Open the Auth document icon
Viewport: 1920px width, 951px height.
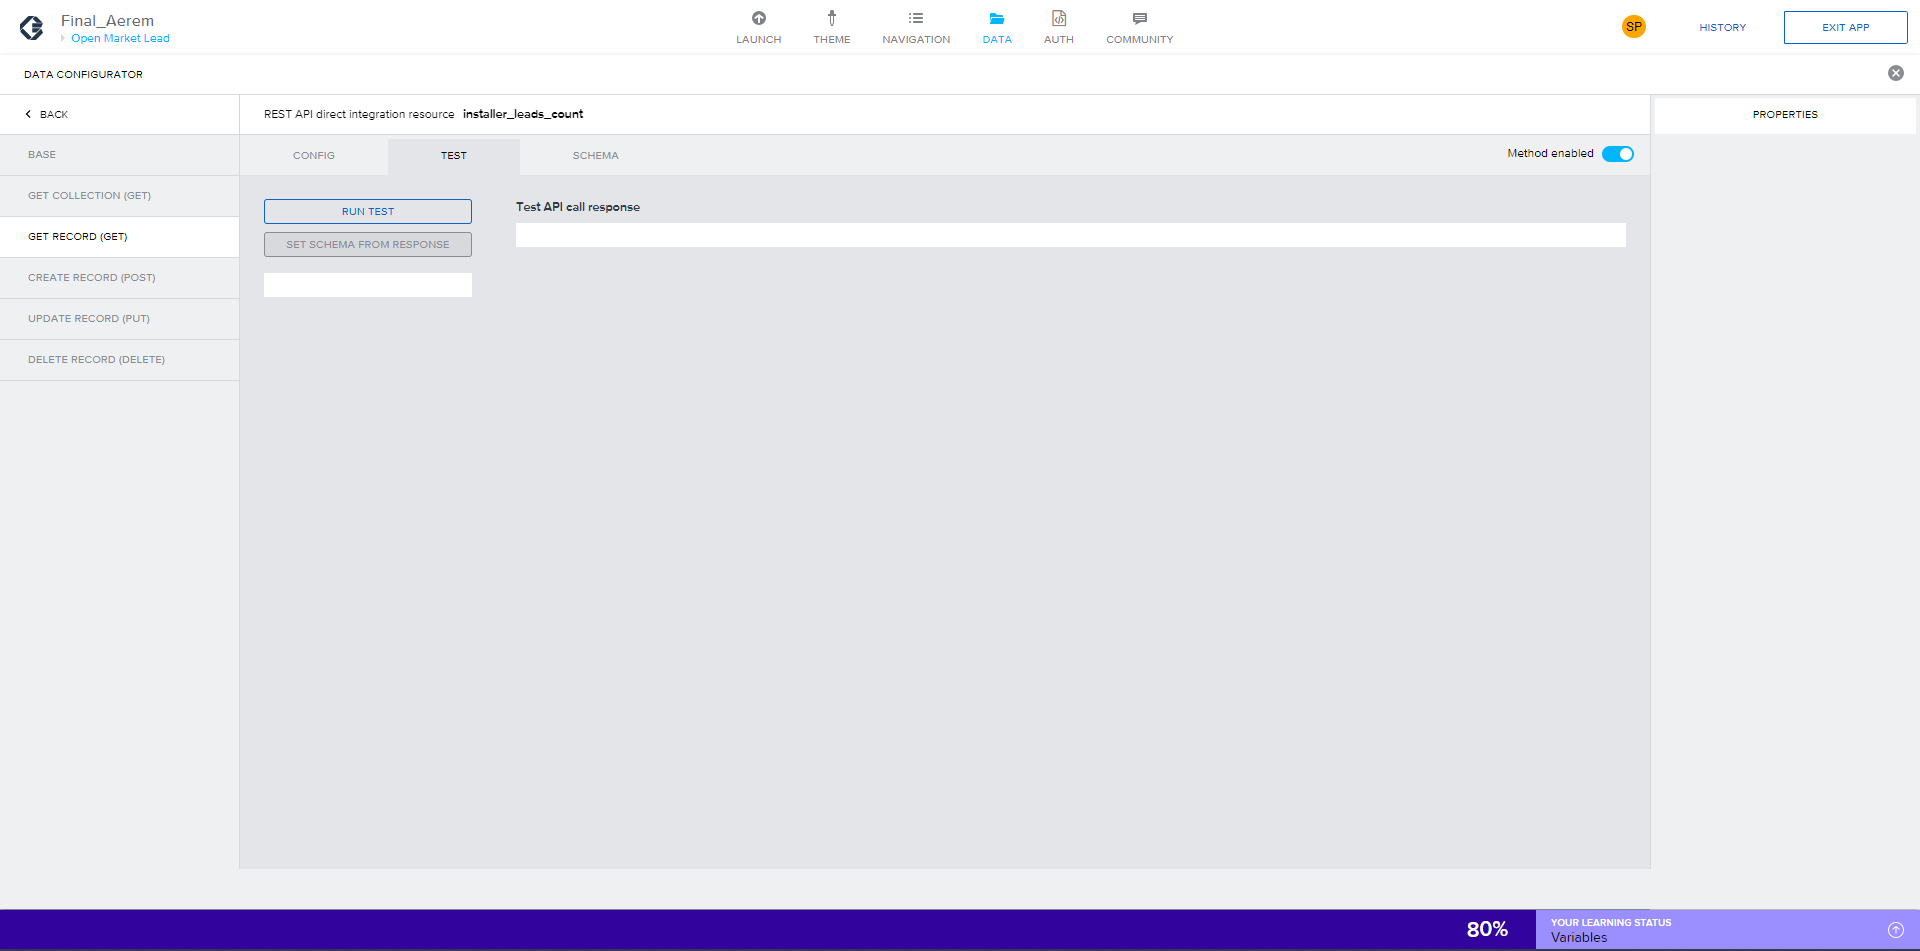1059,18
